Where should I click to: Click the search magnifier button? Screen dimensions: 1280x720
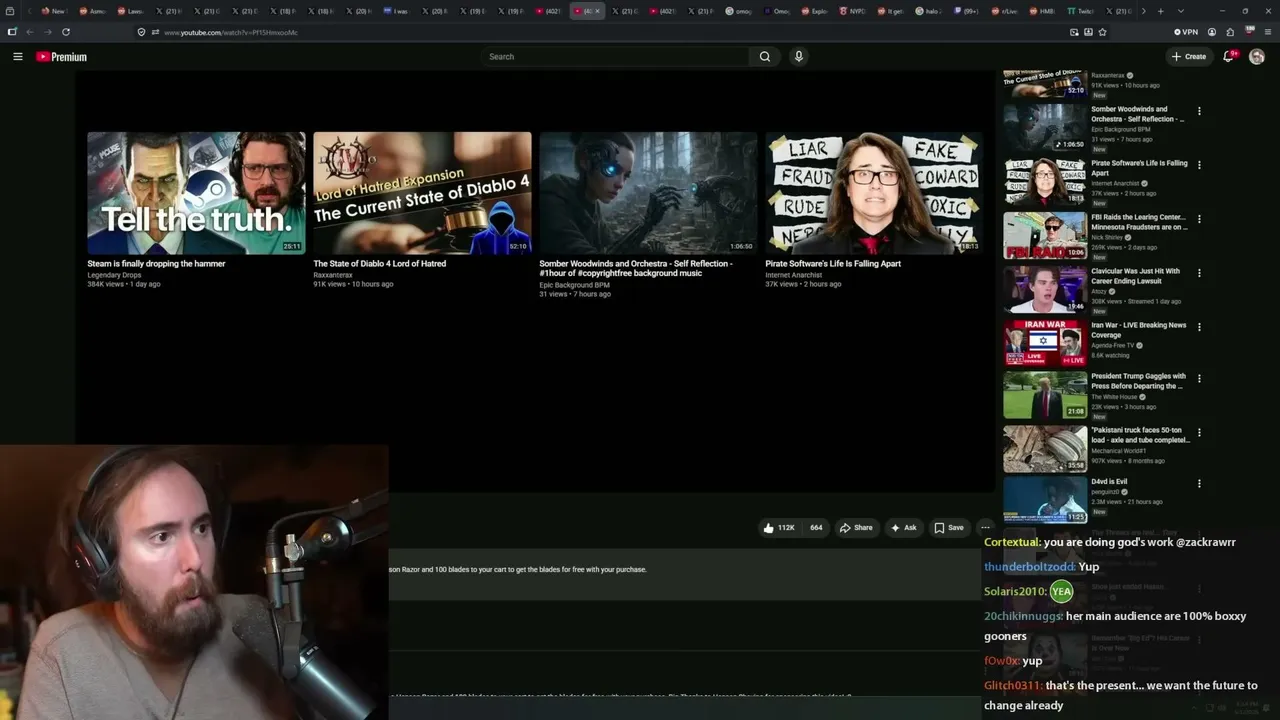[x=765, y=57]
